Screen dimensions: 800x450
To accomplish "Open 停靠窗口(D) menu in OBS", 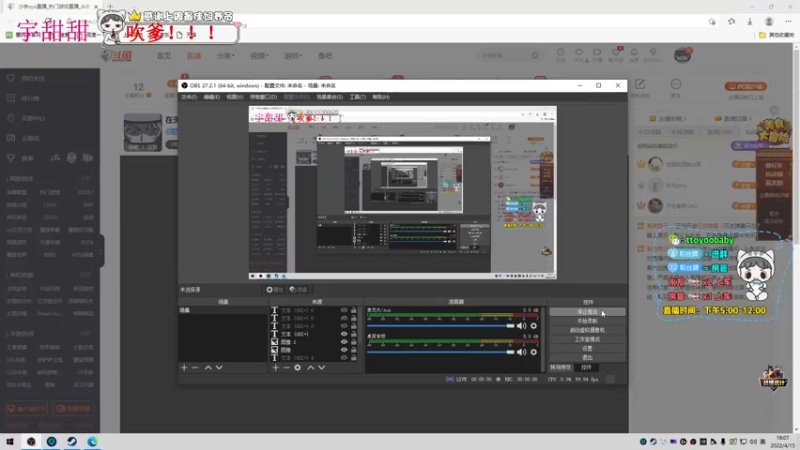I will [x=263, y=97].
